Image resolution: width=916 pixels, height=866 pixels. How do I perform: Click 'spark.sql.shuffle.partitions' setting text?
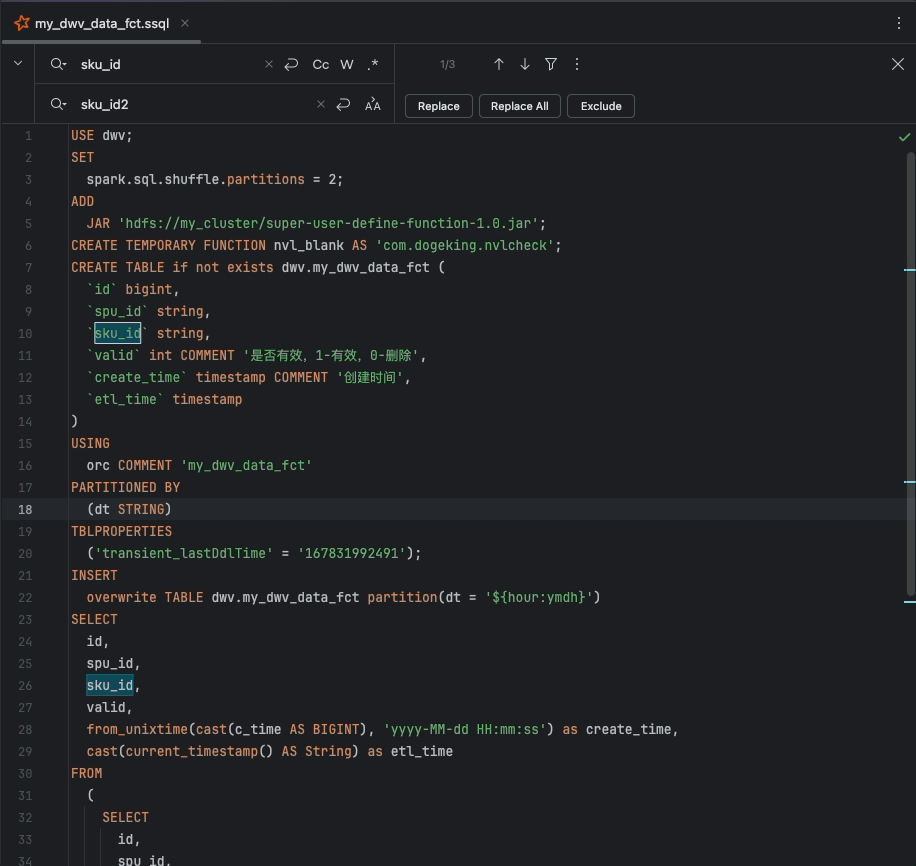tap(196, 179)
